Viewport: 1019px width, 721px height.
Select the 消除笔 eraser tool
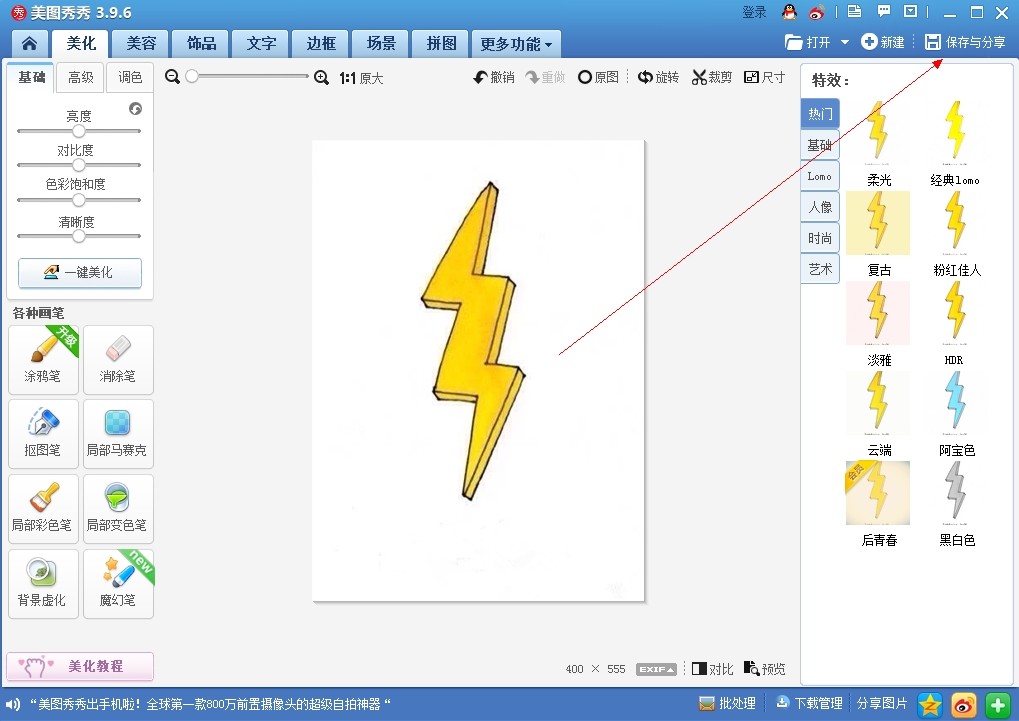pos(118,360)
